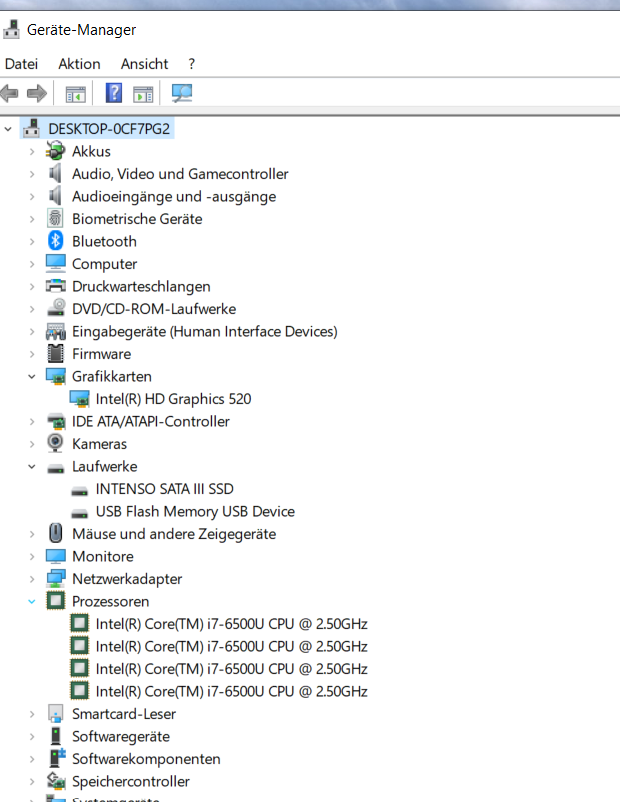The height and width of the screenshot is (802, 620).
Task: Expand the Bluetooth category
Action: tap(32, 241)
